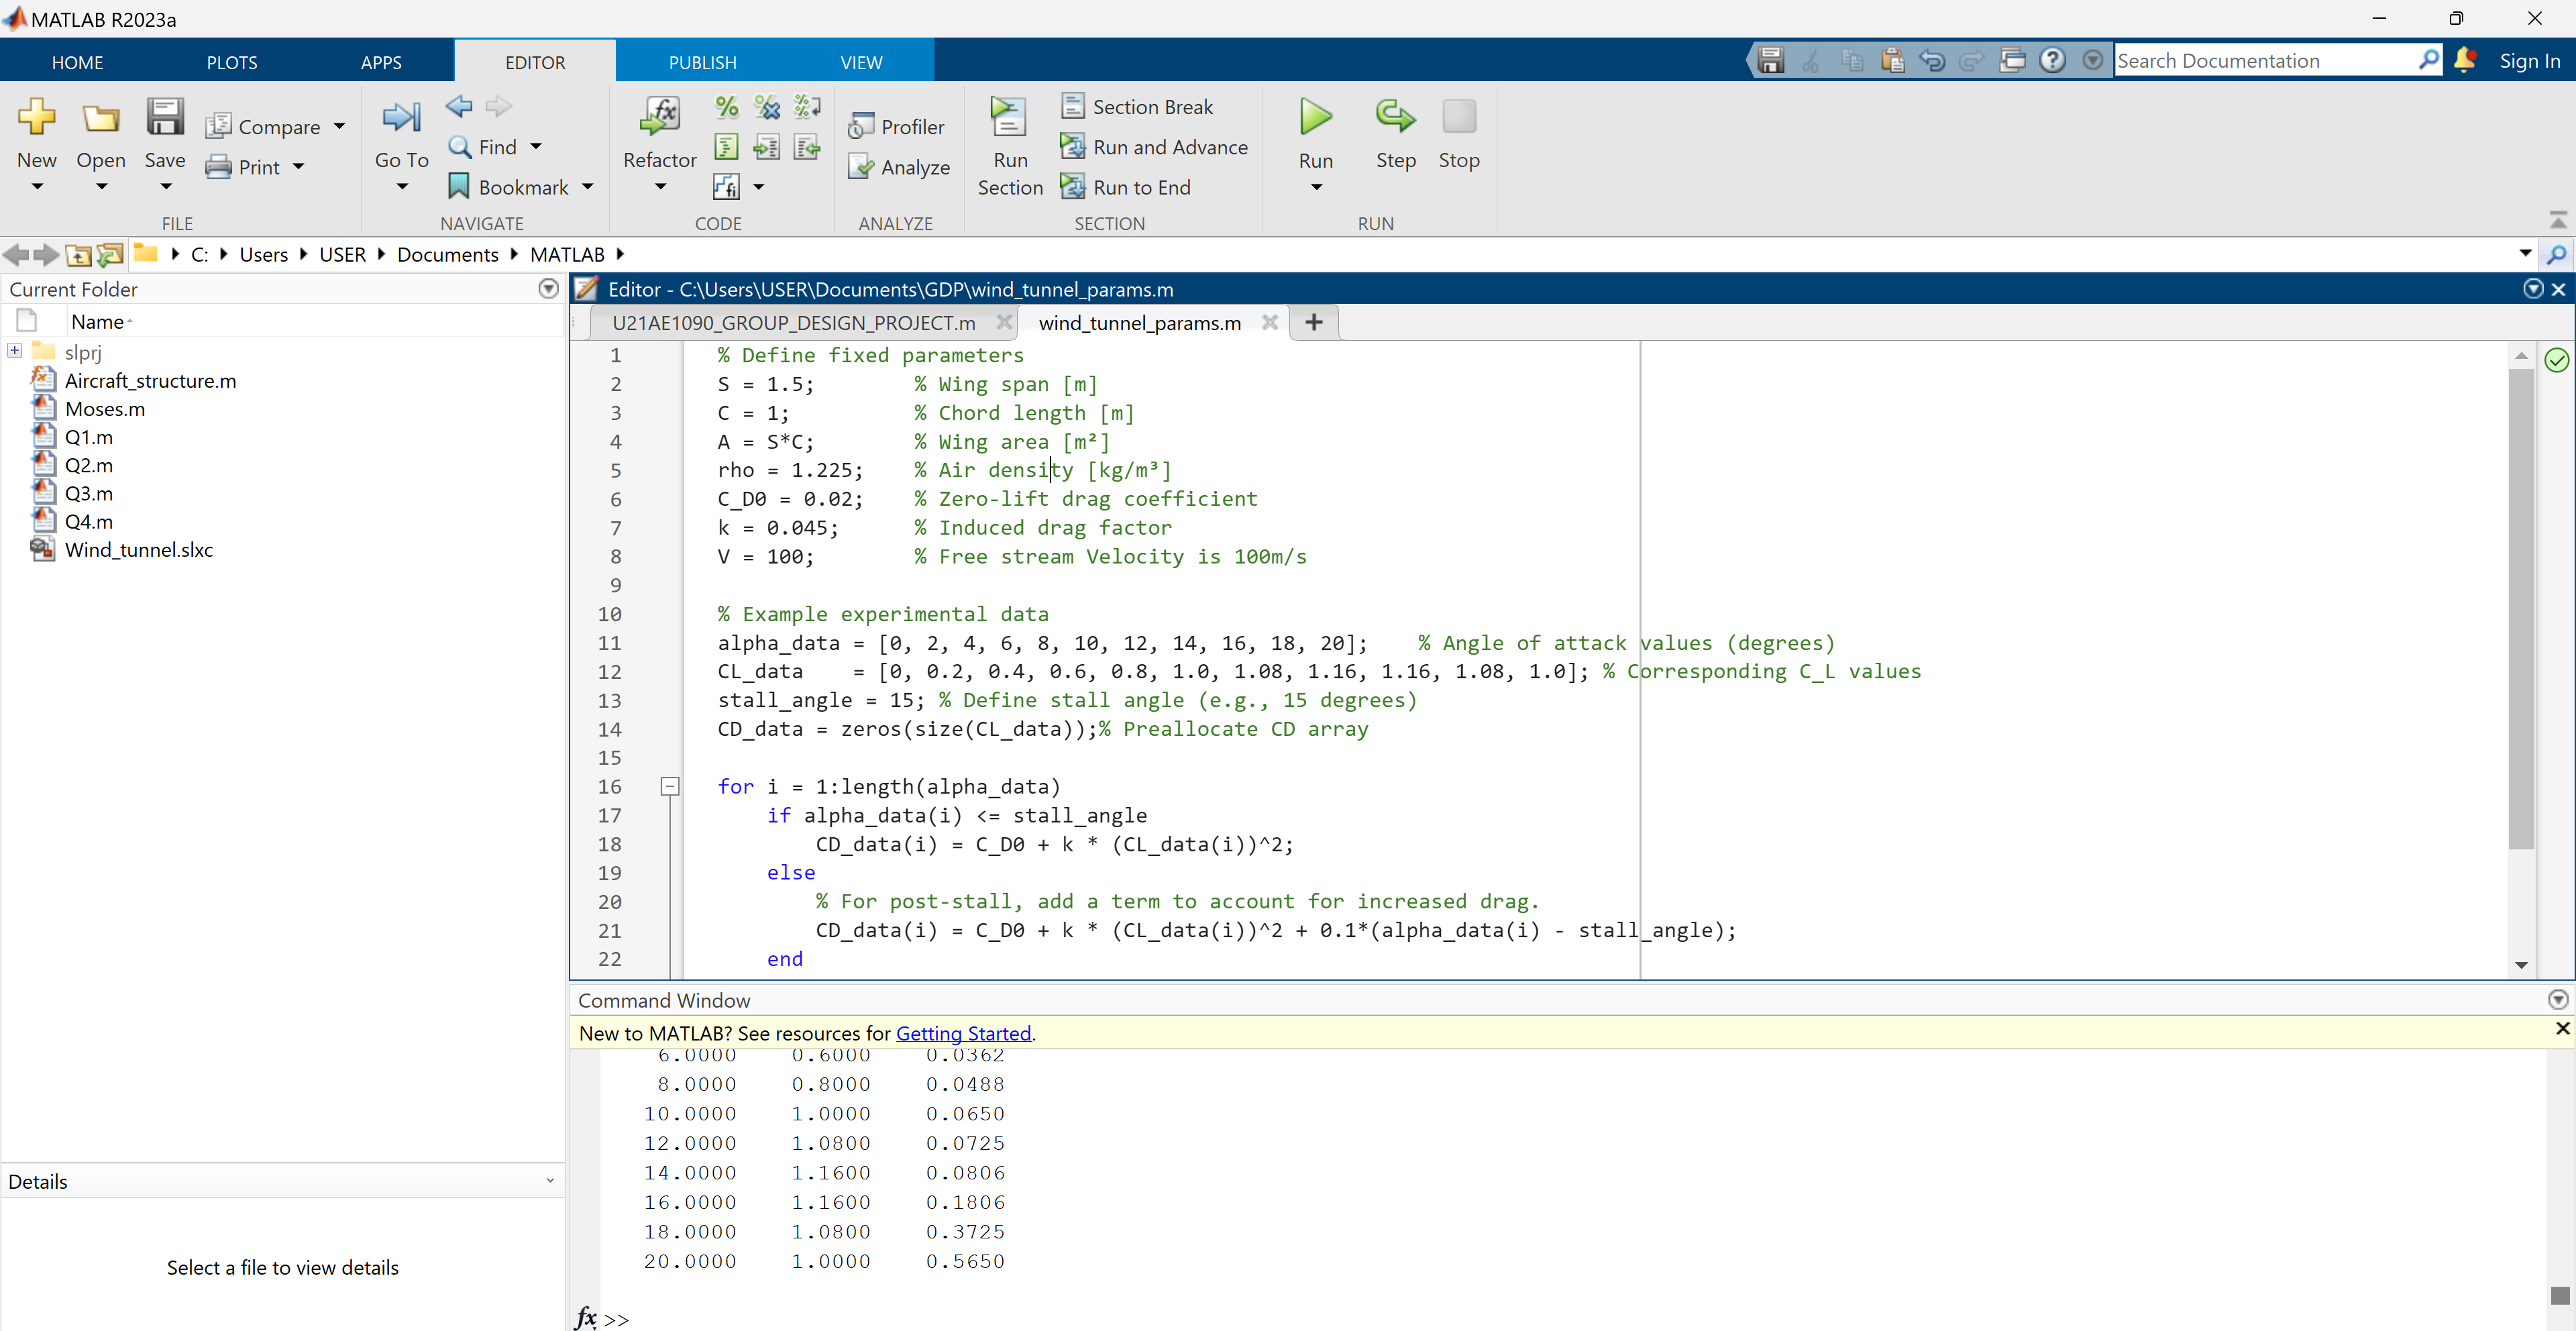Click the Step icon
Image resolution: width=2576 pixels, height=1331 pixels.
pos(1395,118)
